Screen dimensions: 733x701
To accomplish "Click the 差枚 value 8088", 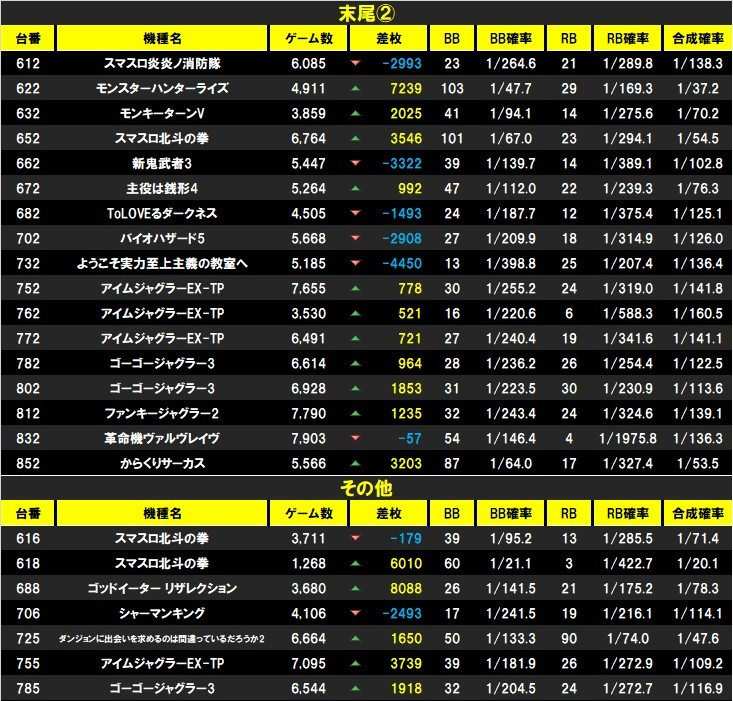I will (x=406, y=588).
